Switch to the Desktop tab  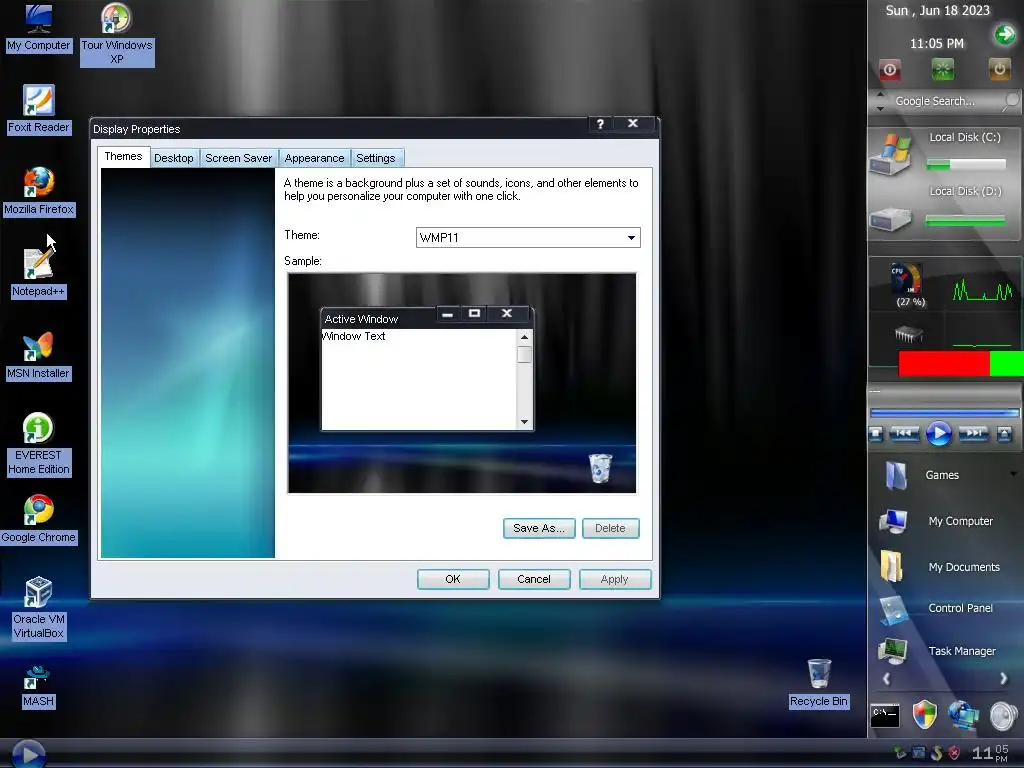[174, 158]
